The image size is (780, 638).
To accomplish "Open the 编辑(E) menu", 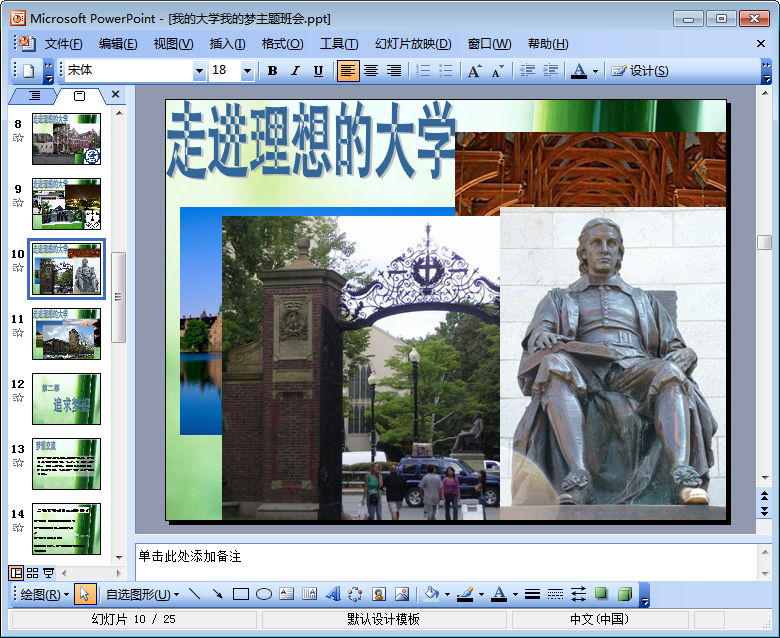I will click(118, 44).
